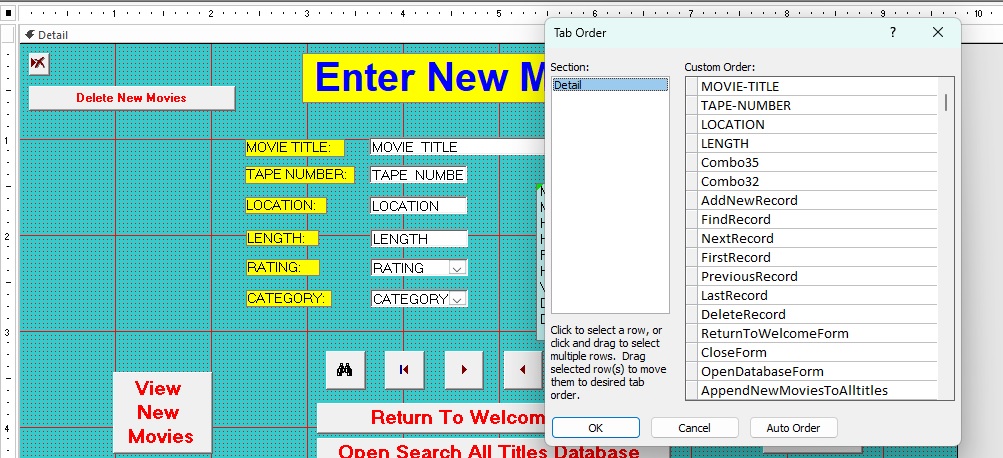The width and height of the screenshot is (1003, 458).
Task: Click the question mark help icon in Tab Order
Action: [x=893, y=32]
